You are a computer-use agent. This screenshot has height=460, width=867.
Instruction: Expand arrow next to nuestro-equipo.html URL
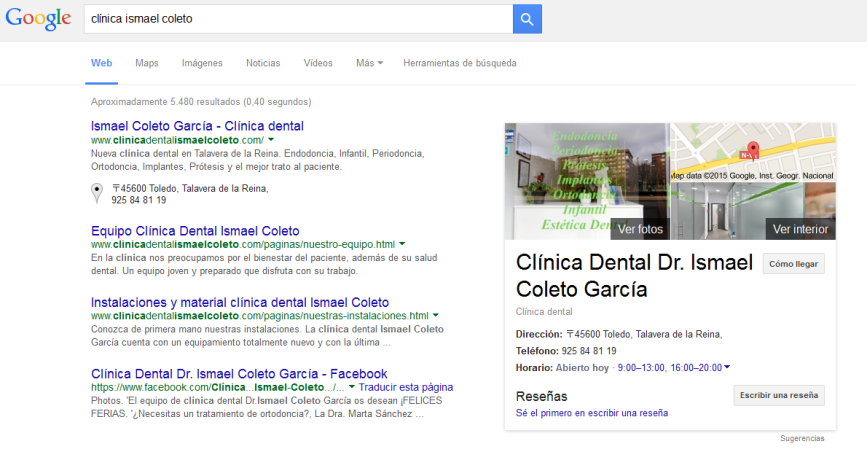(402, 244)
